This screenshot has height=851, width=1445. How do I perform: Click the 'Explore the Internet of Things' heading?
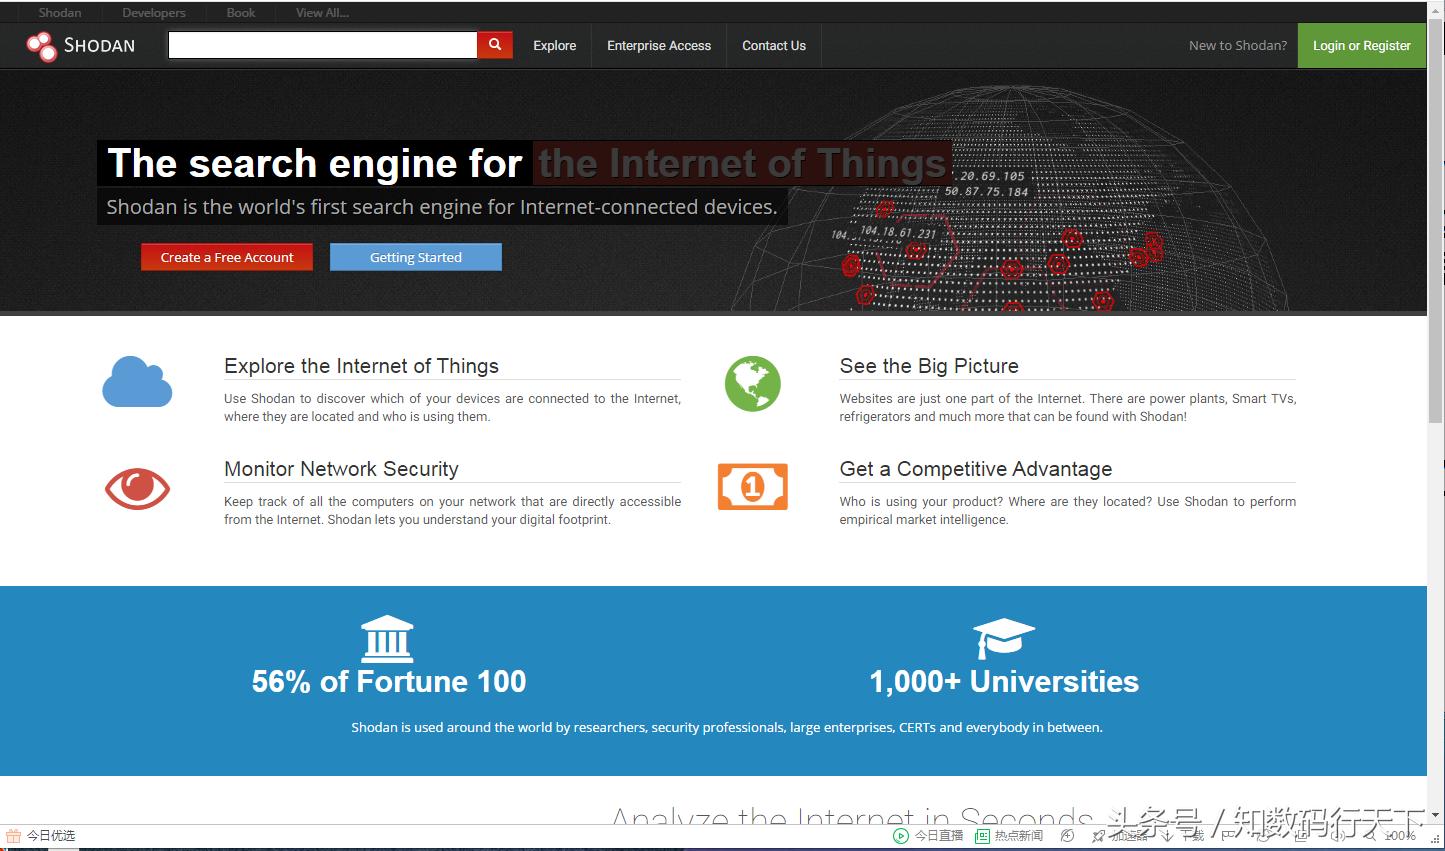click(361, 366)
